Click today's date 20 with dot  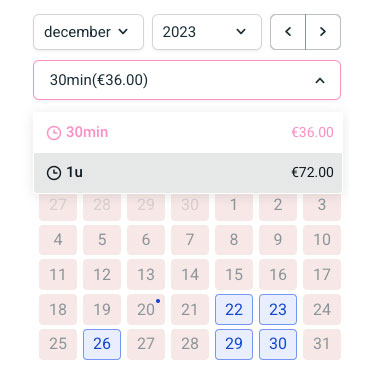click(x=146, y=309)
